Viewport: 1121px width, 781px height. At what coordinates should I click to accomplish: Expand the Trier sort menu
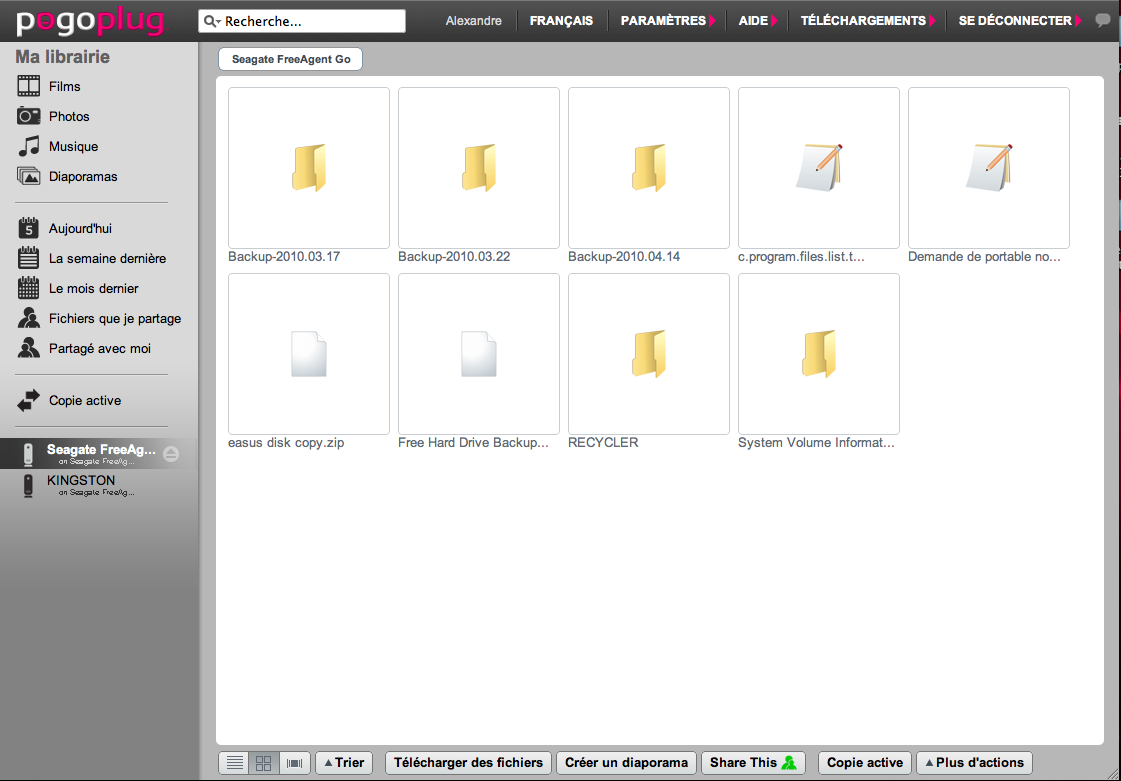[x=344, y=762]
